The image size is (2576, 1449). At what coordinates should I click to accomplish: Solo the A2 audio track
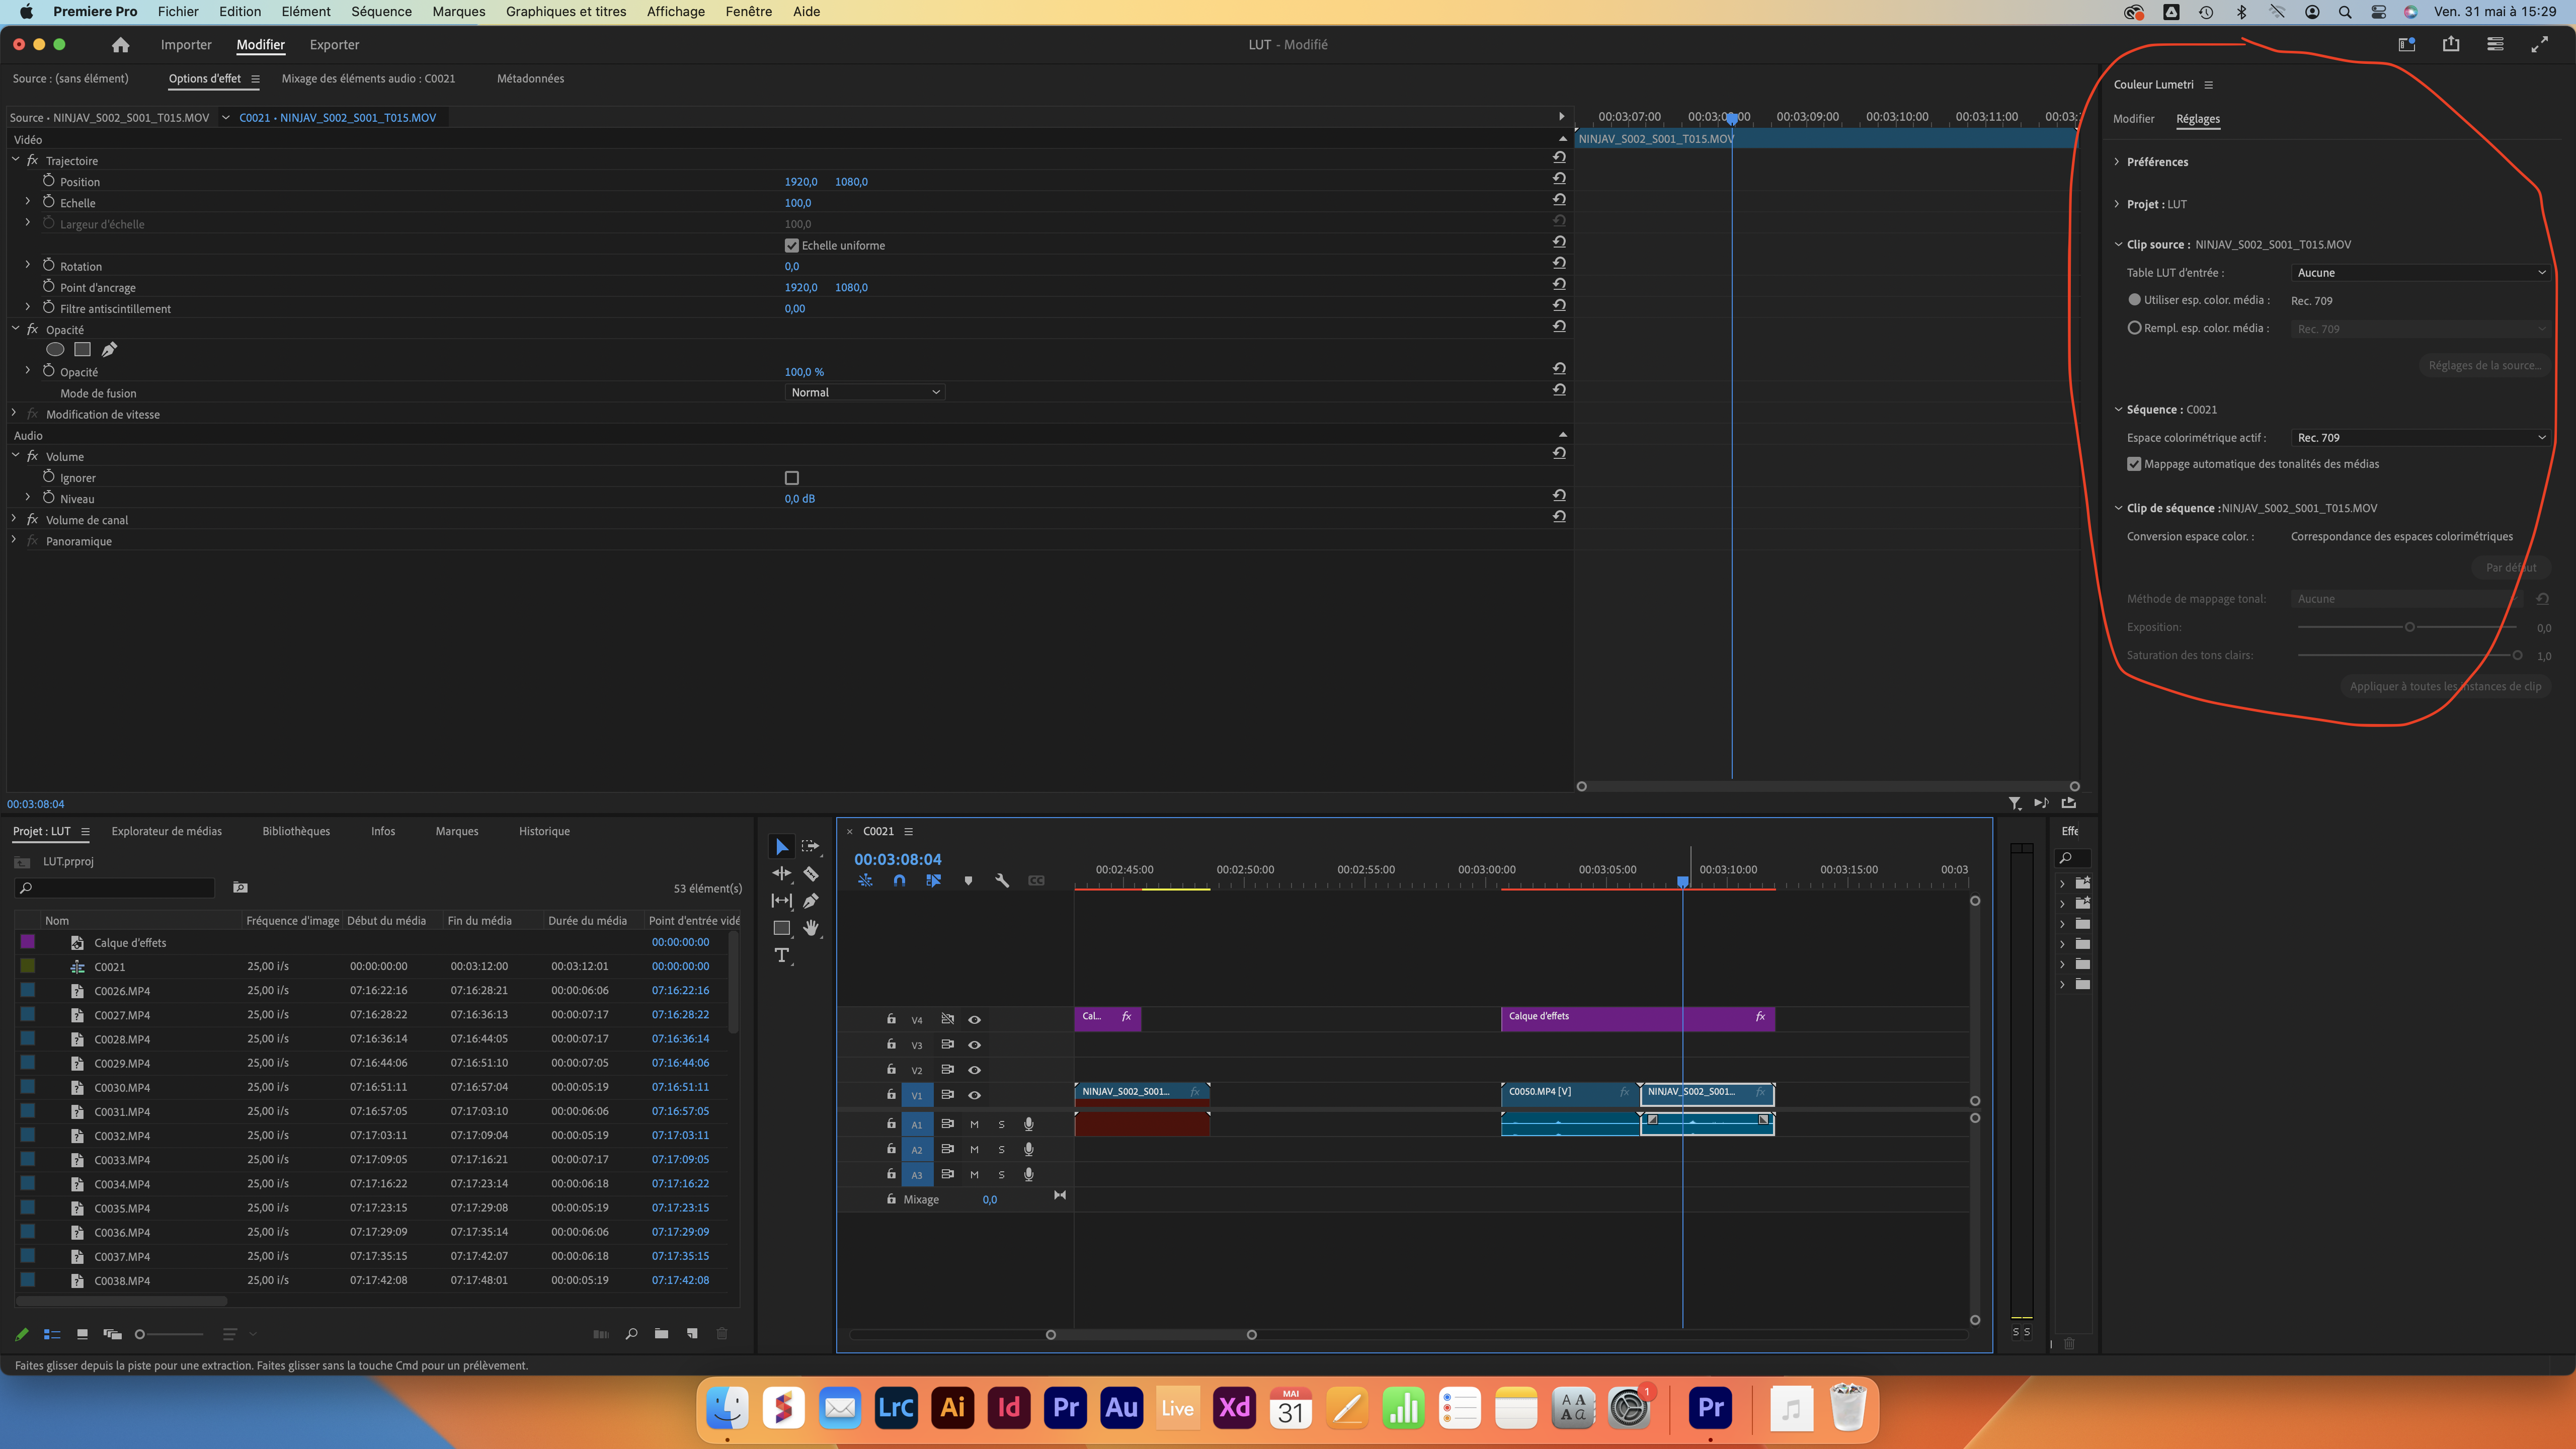click(x=1001, y=1150)
